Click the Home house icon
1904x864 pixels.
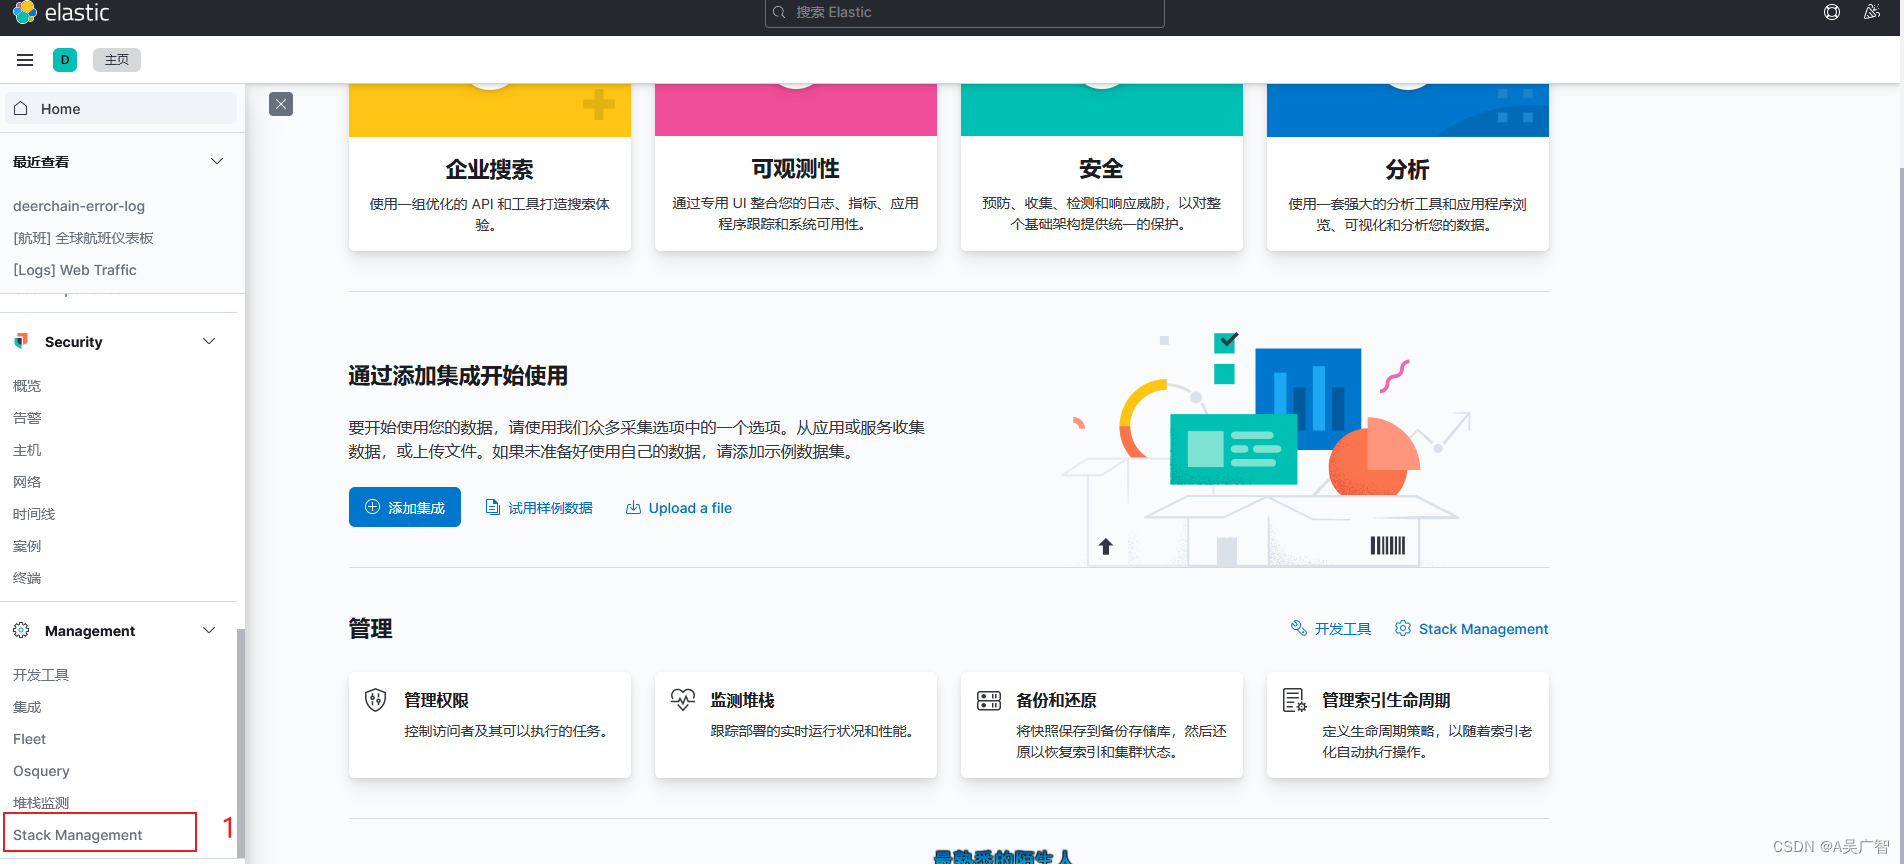point(21,108)
